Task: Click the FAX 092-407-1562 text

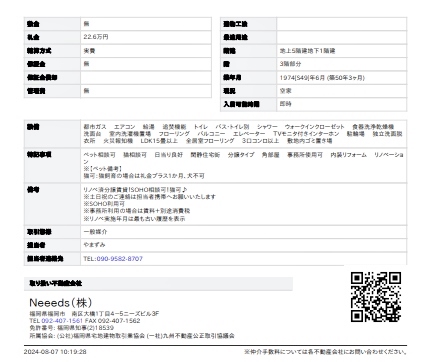Action: [113, 321]
